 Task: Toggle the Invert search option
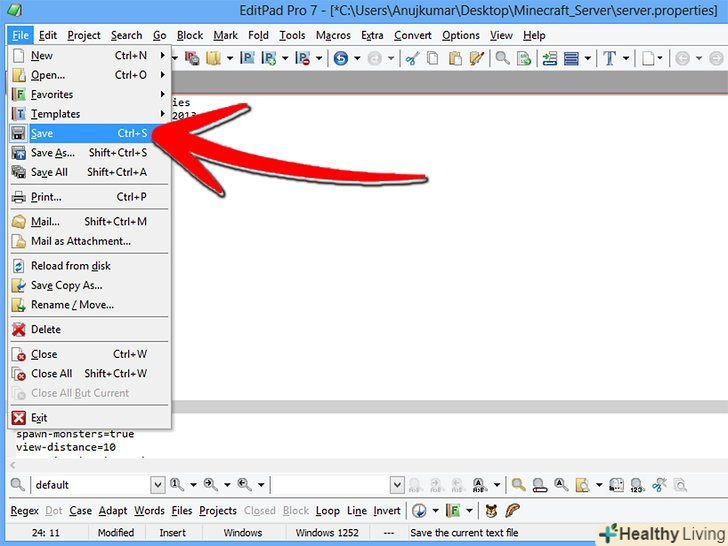[387, 511]
